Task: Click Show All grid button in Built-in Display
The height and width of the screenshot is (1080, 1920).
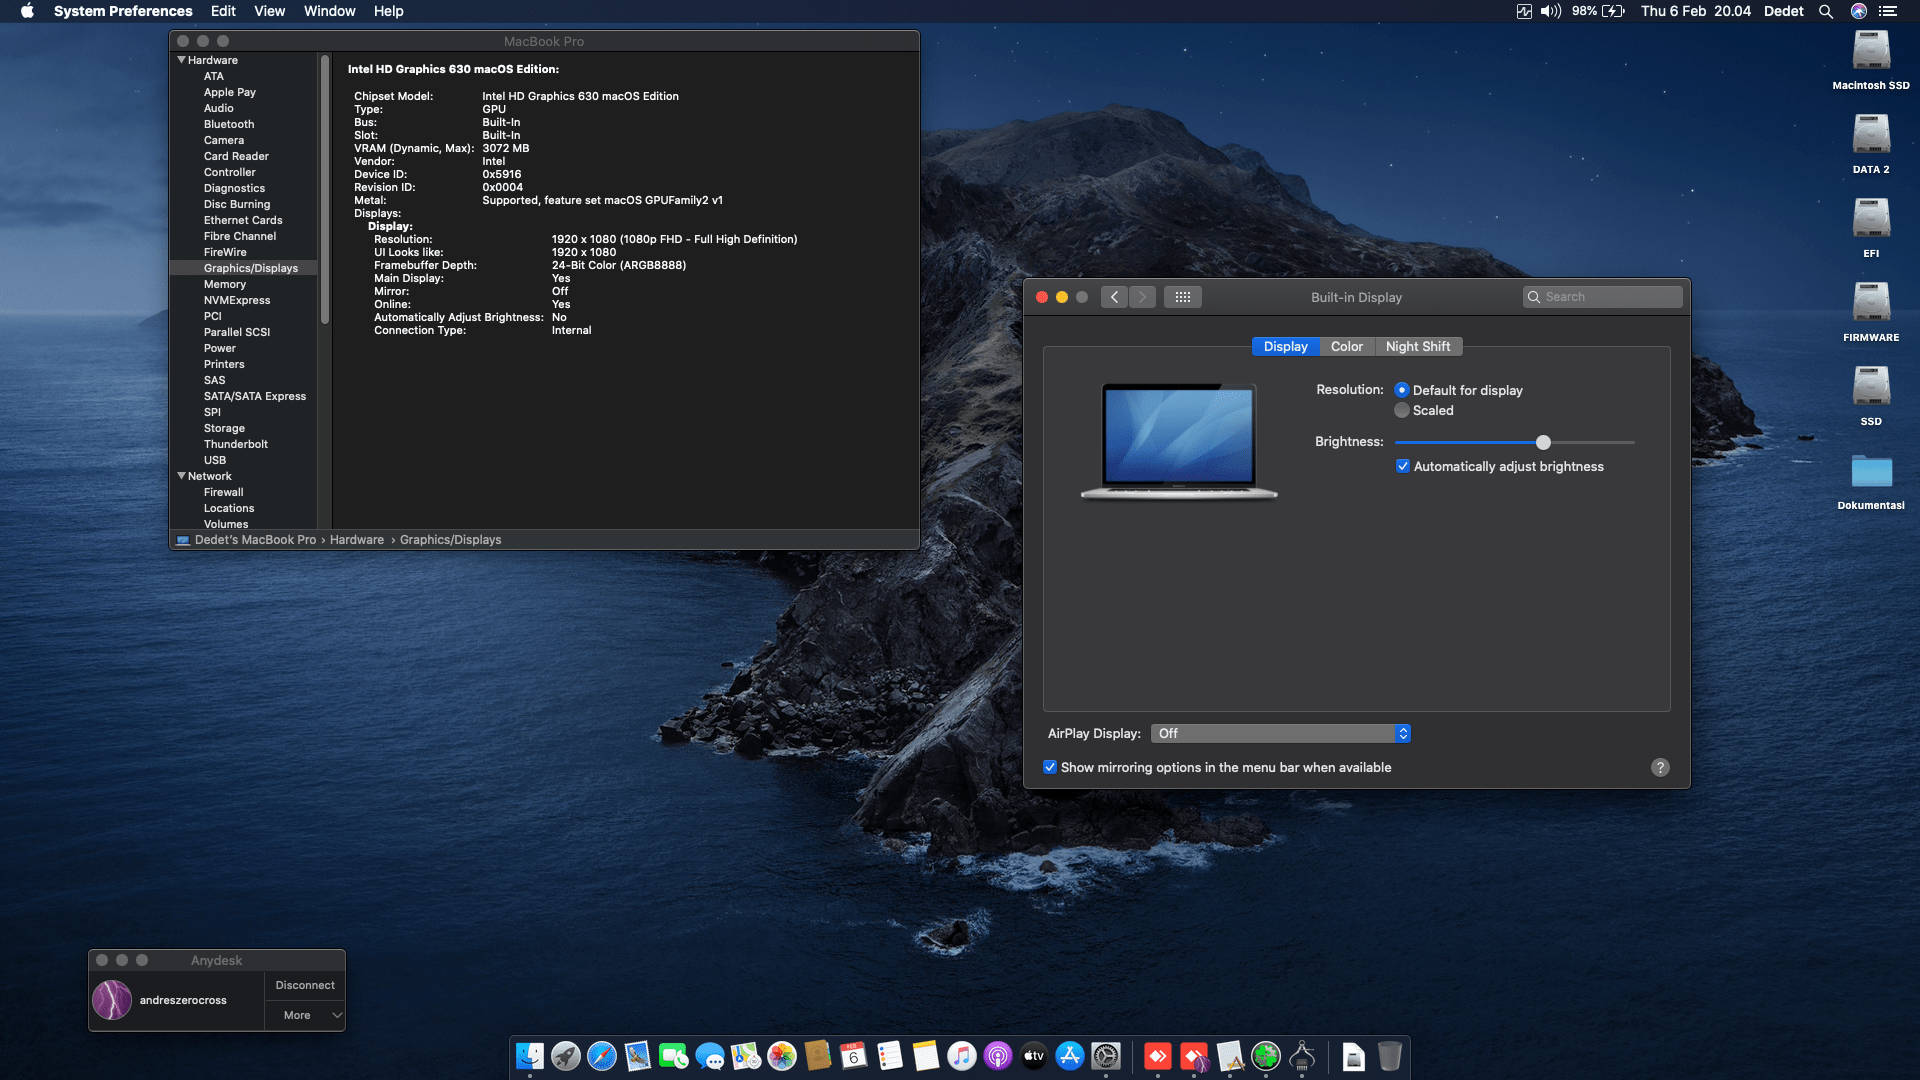Action: point(1182,297)
